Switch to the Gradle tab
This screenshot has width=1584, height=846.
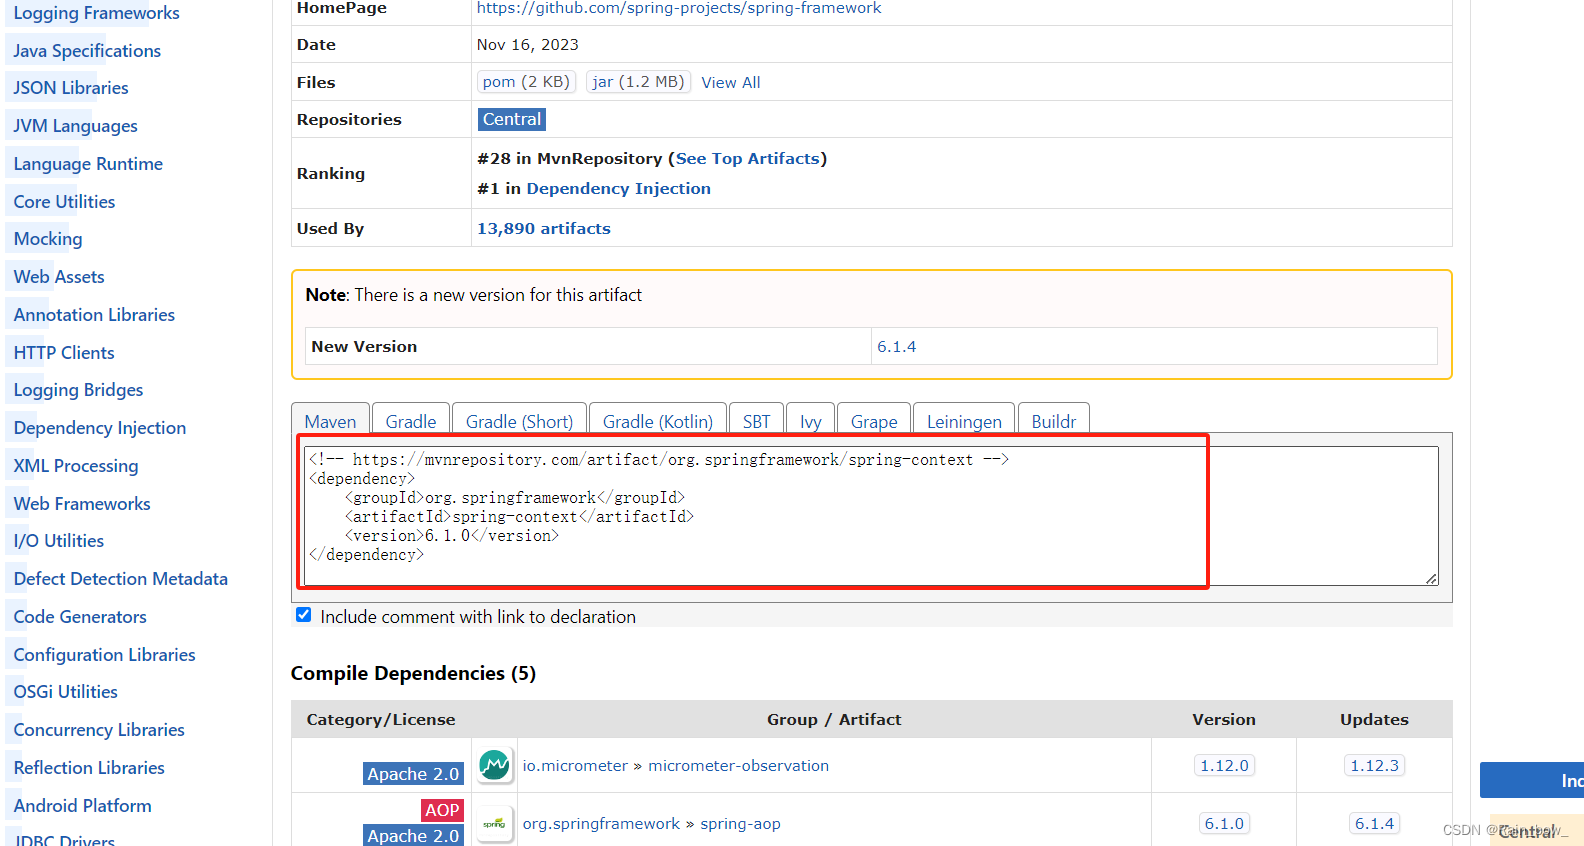[411, 421]
